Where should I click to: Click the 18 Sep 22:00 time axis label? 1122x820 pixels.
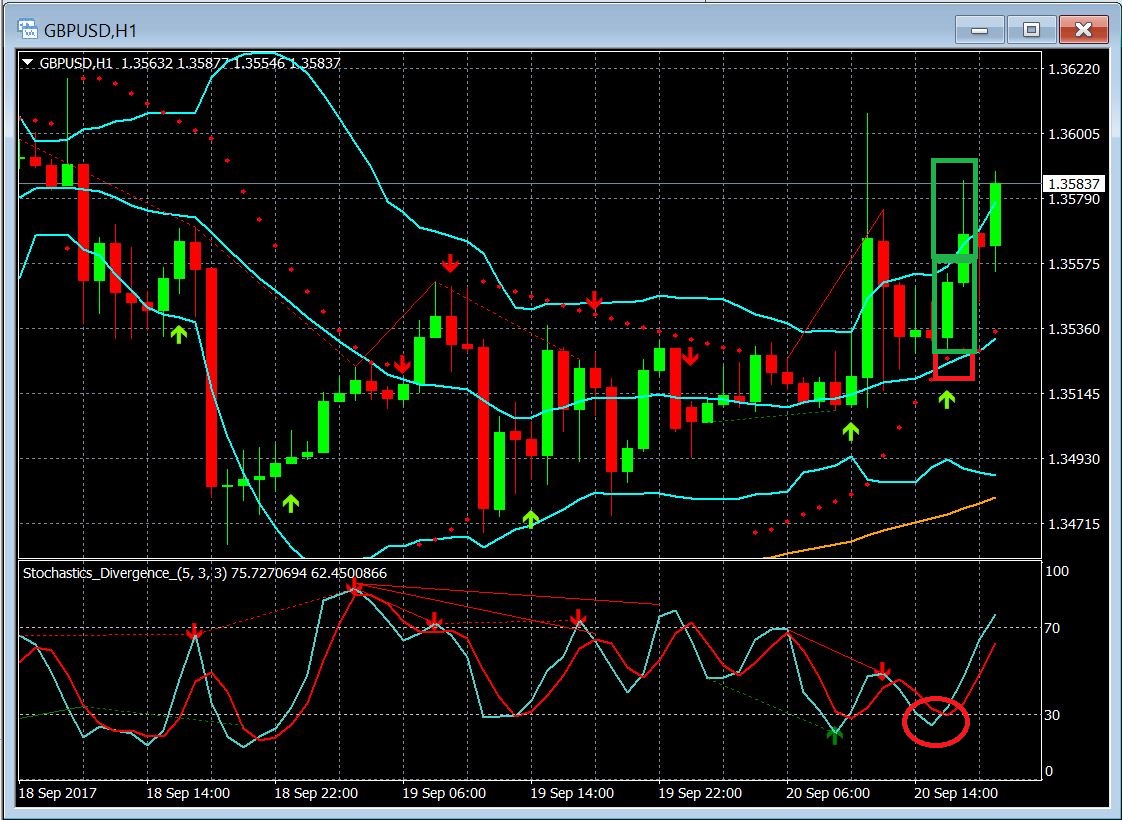[x=316, y=793]
